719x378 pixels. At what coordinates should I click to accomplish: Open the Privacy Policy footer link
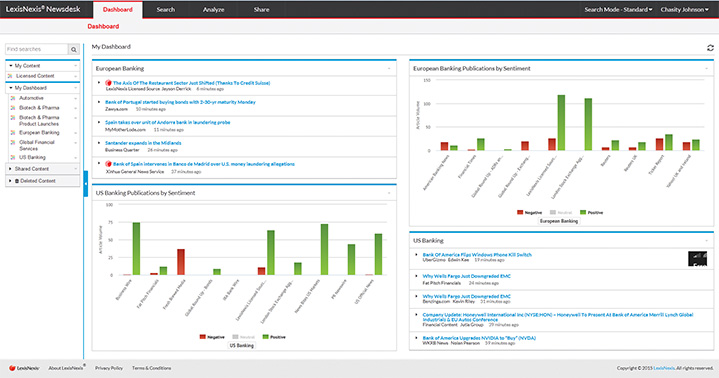109,368
